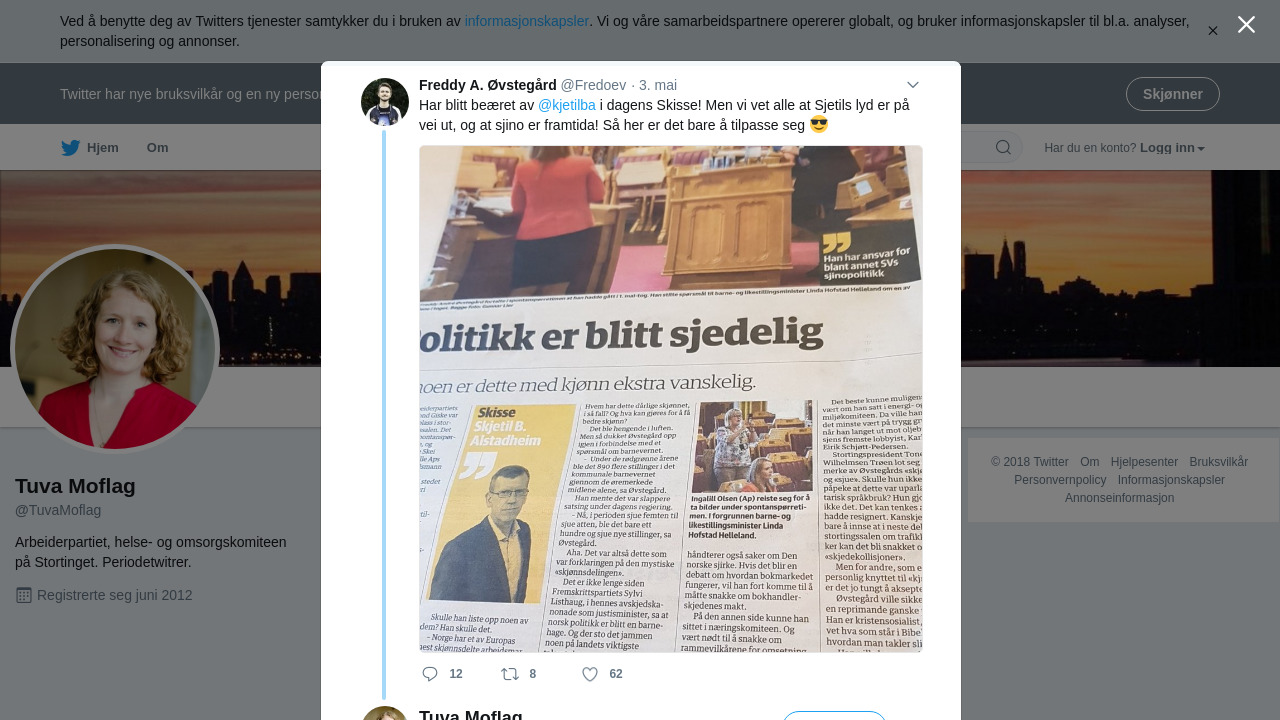The height and width of the screenshot is (720, 1280).
Task: Close the tweet overlay with the large X
Action: 1246,24
